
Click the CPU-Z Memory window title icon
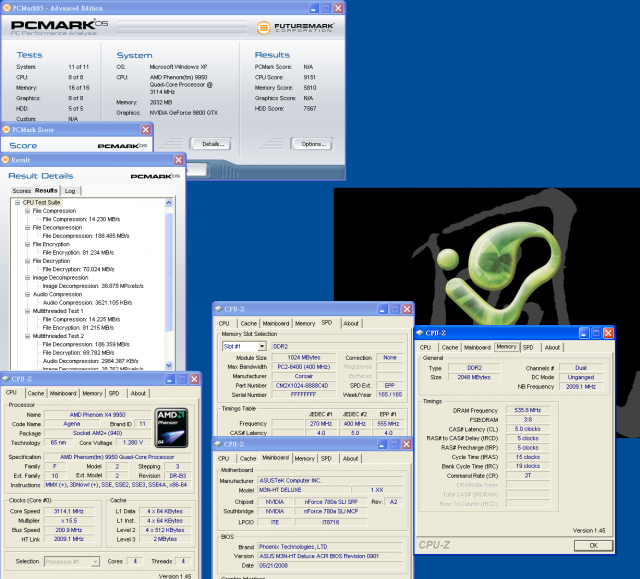420,333
